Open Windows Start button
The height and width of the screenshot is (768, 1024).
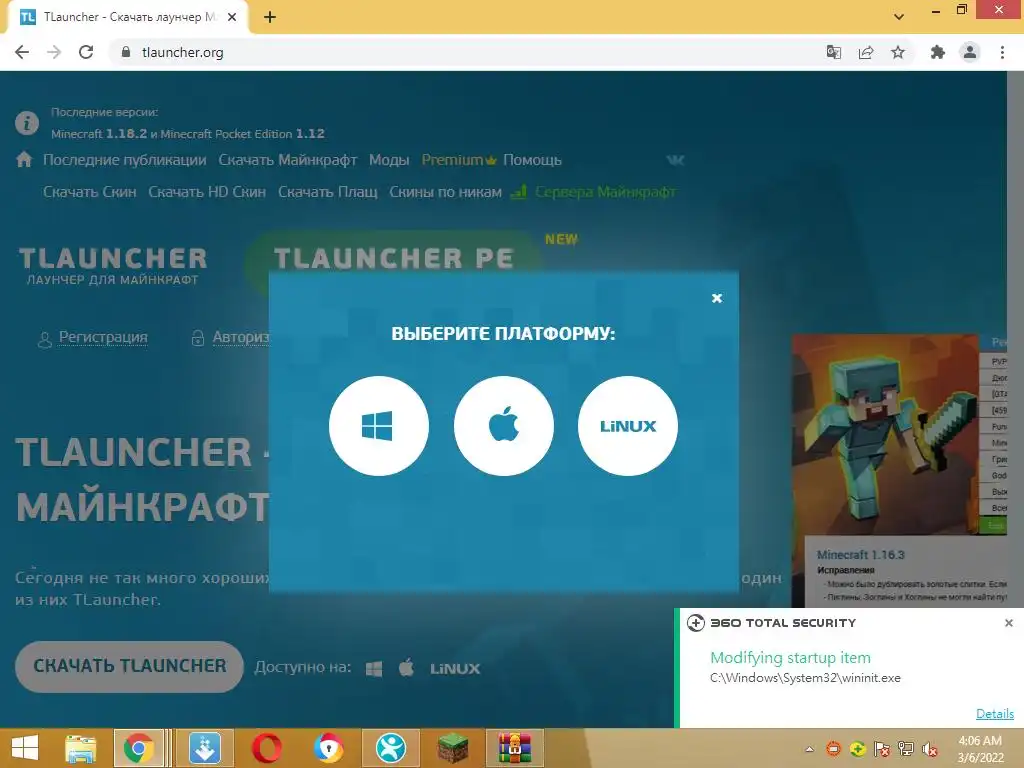25,748
